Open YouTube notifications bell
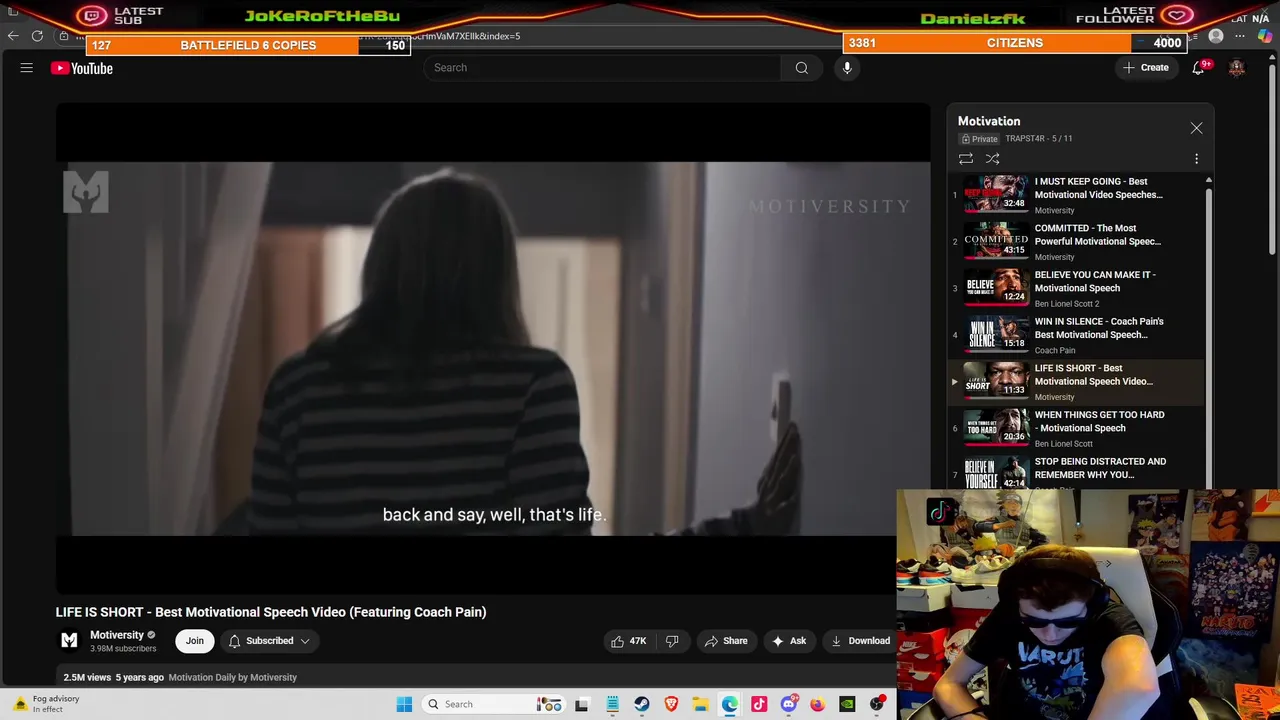Viewport: 1280px width, 720px height. coord(1198,68)
